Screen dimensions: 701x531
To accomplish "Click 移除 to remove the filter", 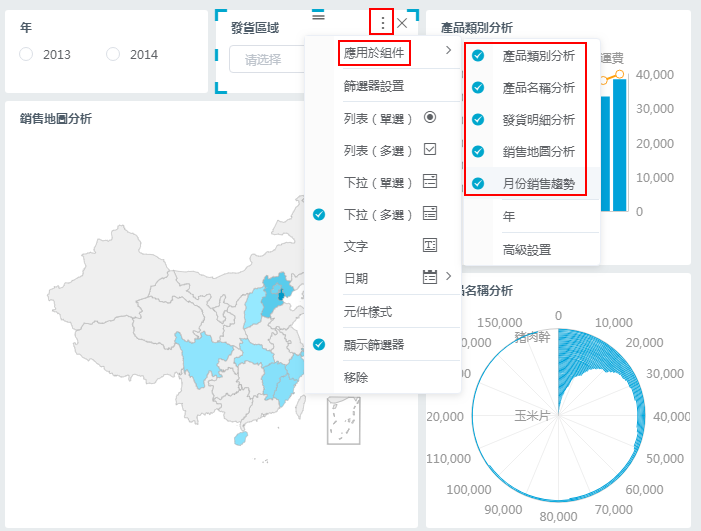I will 356,377.
